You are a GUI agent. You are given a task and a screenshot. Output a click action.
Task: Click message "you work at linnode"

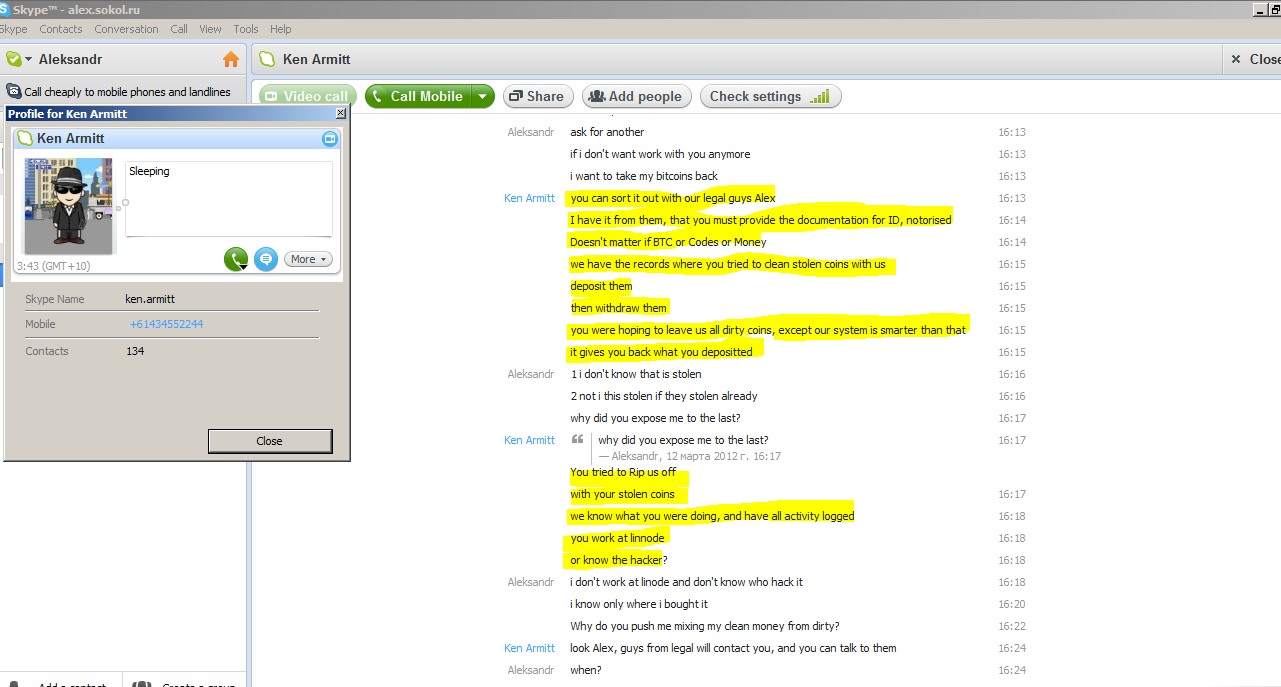(617, 538)
